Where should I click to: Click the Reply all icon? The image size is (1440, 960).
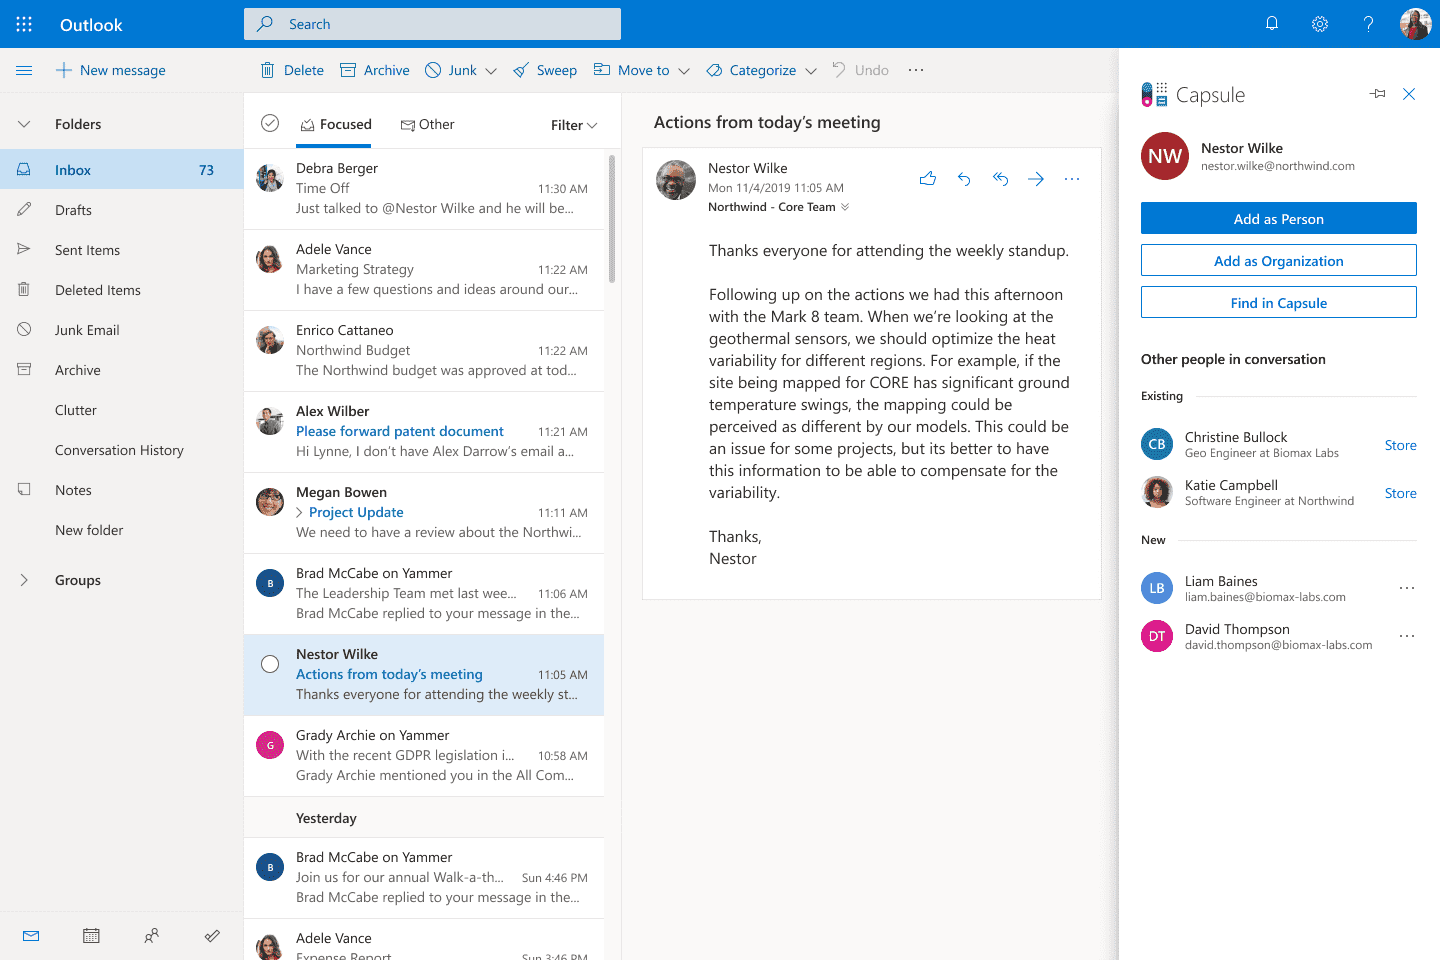click(x=1000, y=178)
